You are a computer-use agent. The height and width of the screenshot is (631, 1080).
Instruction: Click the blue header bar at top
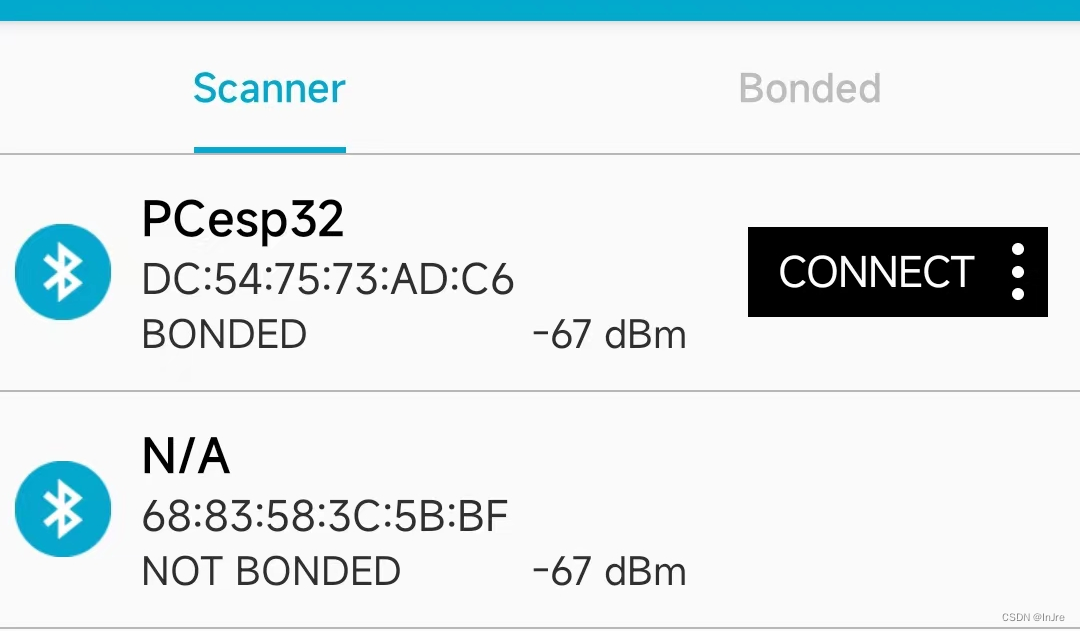(x=540, y=10)
